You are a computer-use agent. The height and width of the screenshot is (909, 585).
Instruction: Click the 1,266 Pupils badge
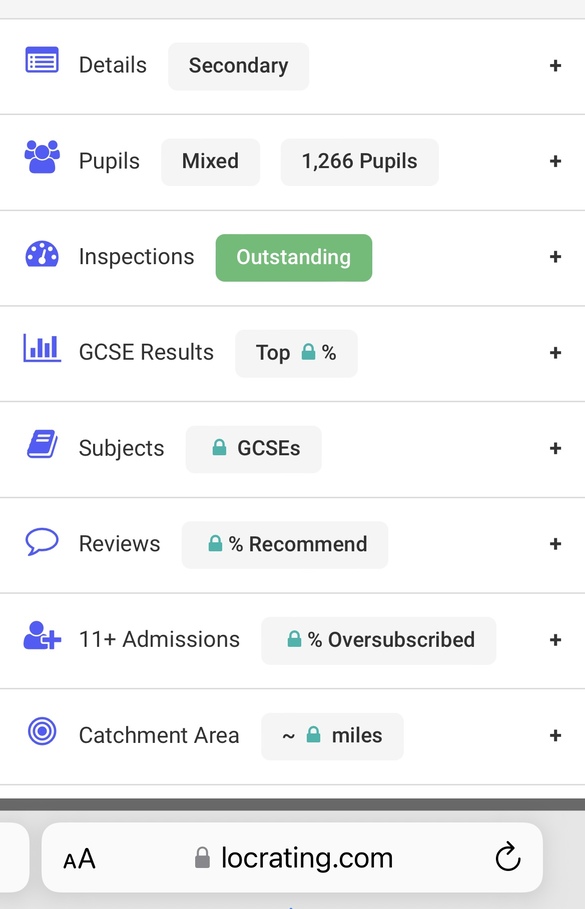click(x=359, y=162)
